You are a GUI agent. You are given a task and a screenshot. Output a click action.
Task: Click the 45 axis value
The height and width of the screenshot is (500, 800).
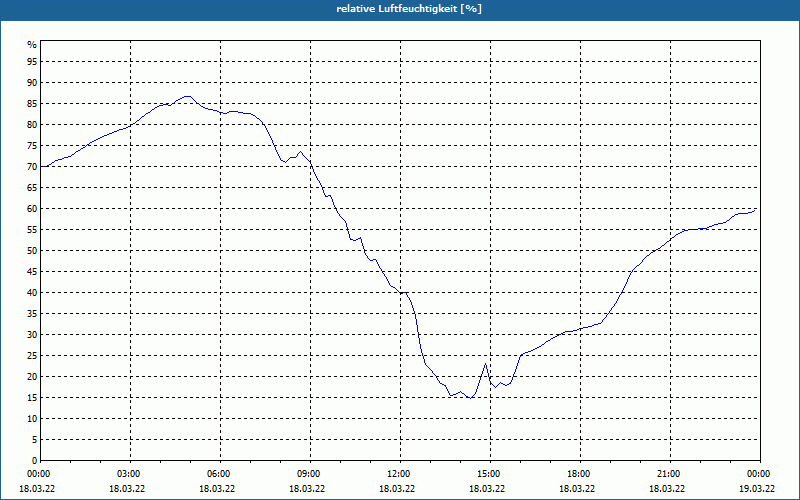click(x=32, y=271)
